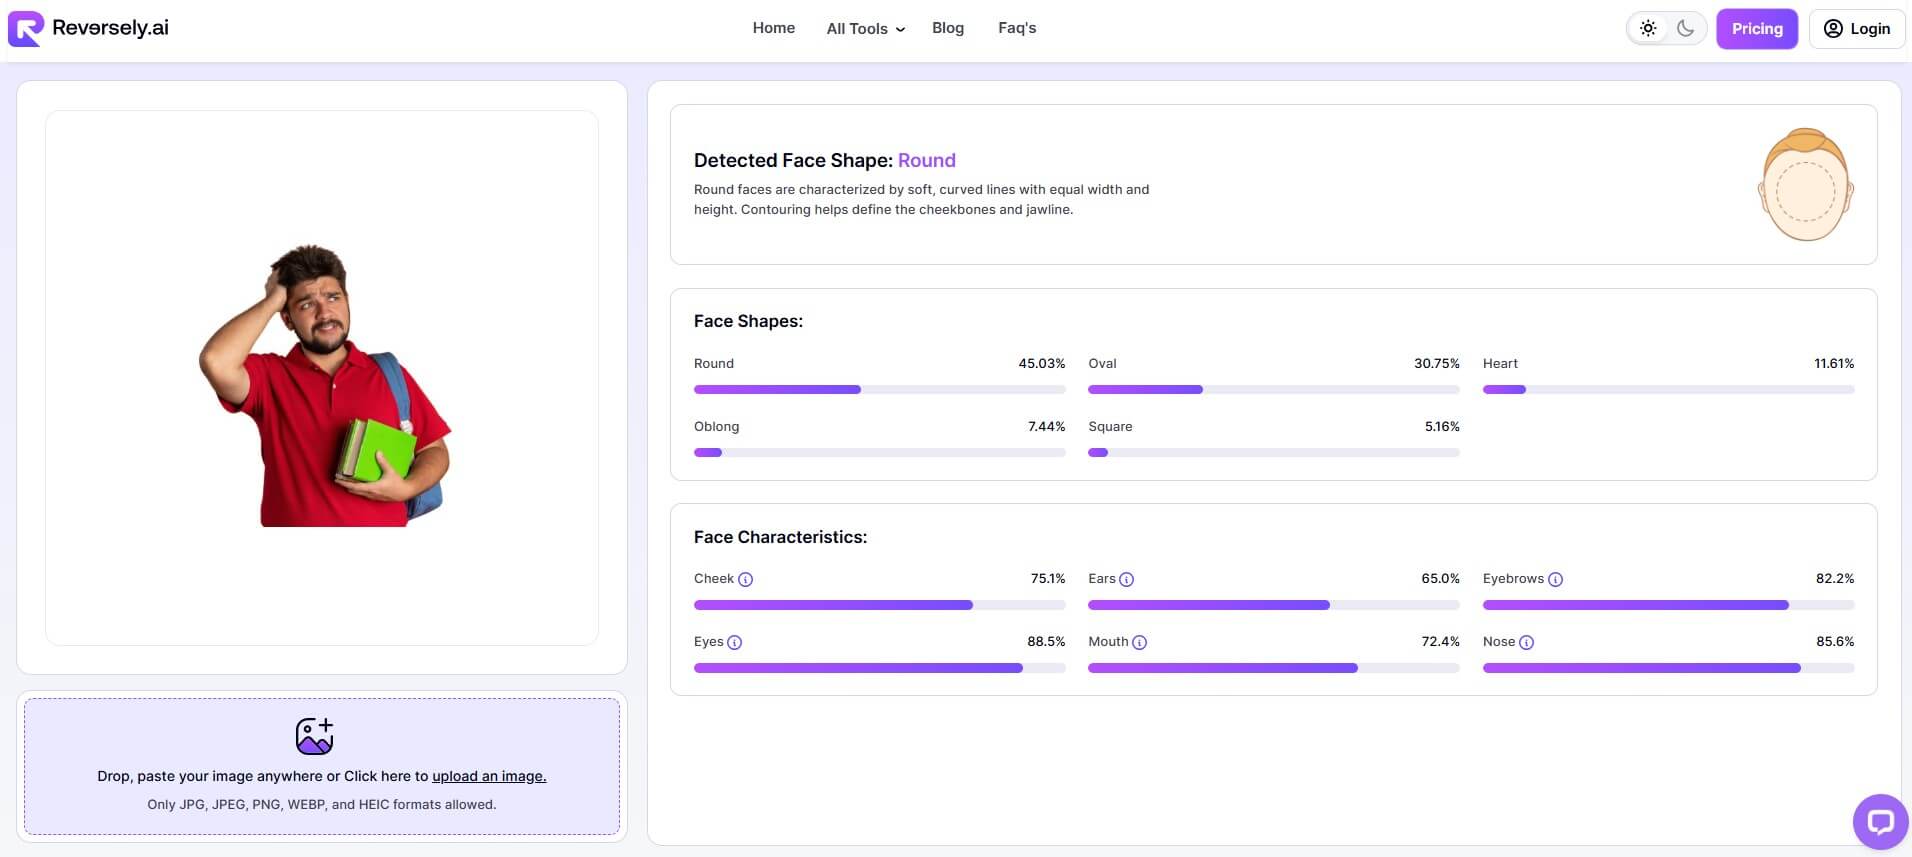
Task: Click the Pricing button
Action: point(1756,29)
